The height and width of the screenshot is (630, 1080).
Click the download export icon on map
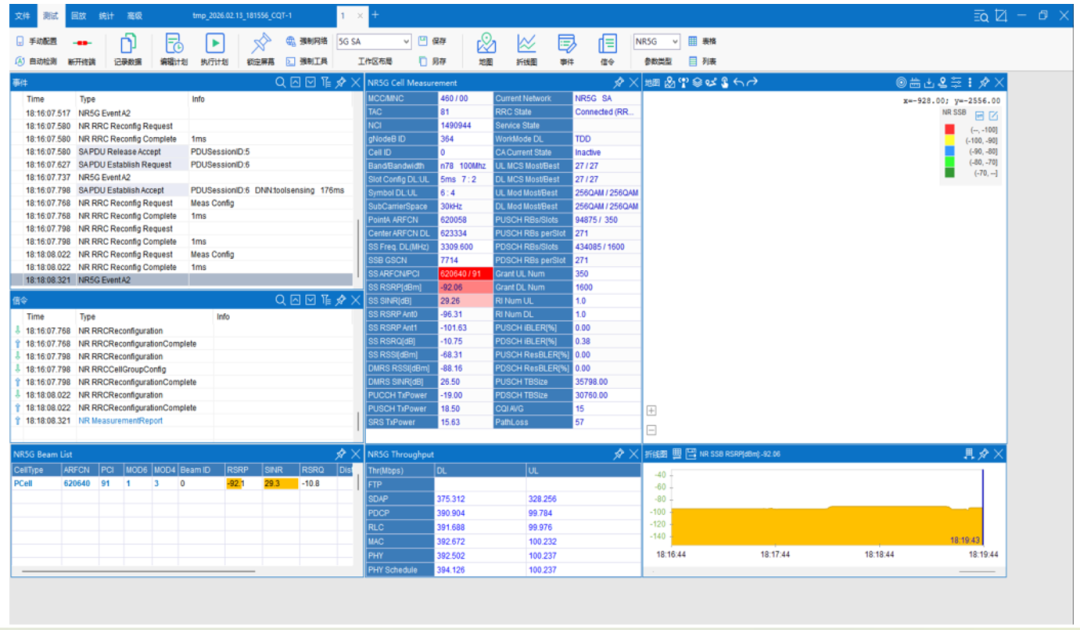tap(928, 83)
